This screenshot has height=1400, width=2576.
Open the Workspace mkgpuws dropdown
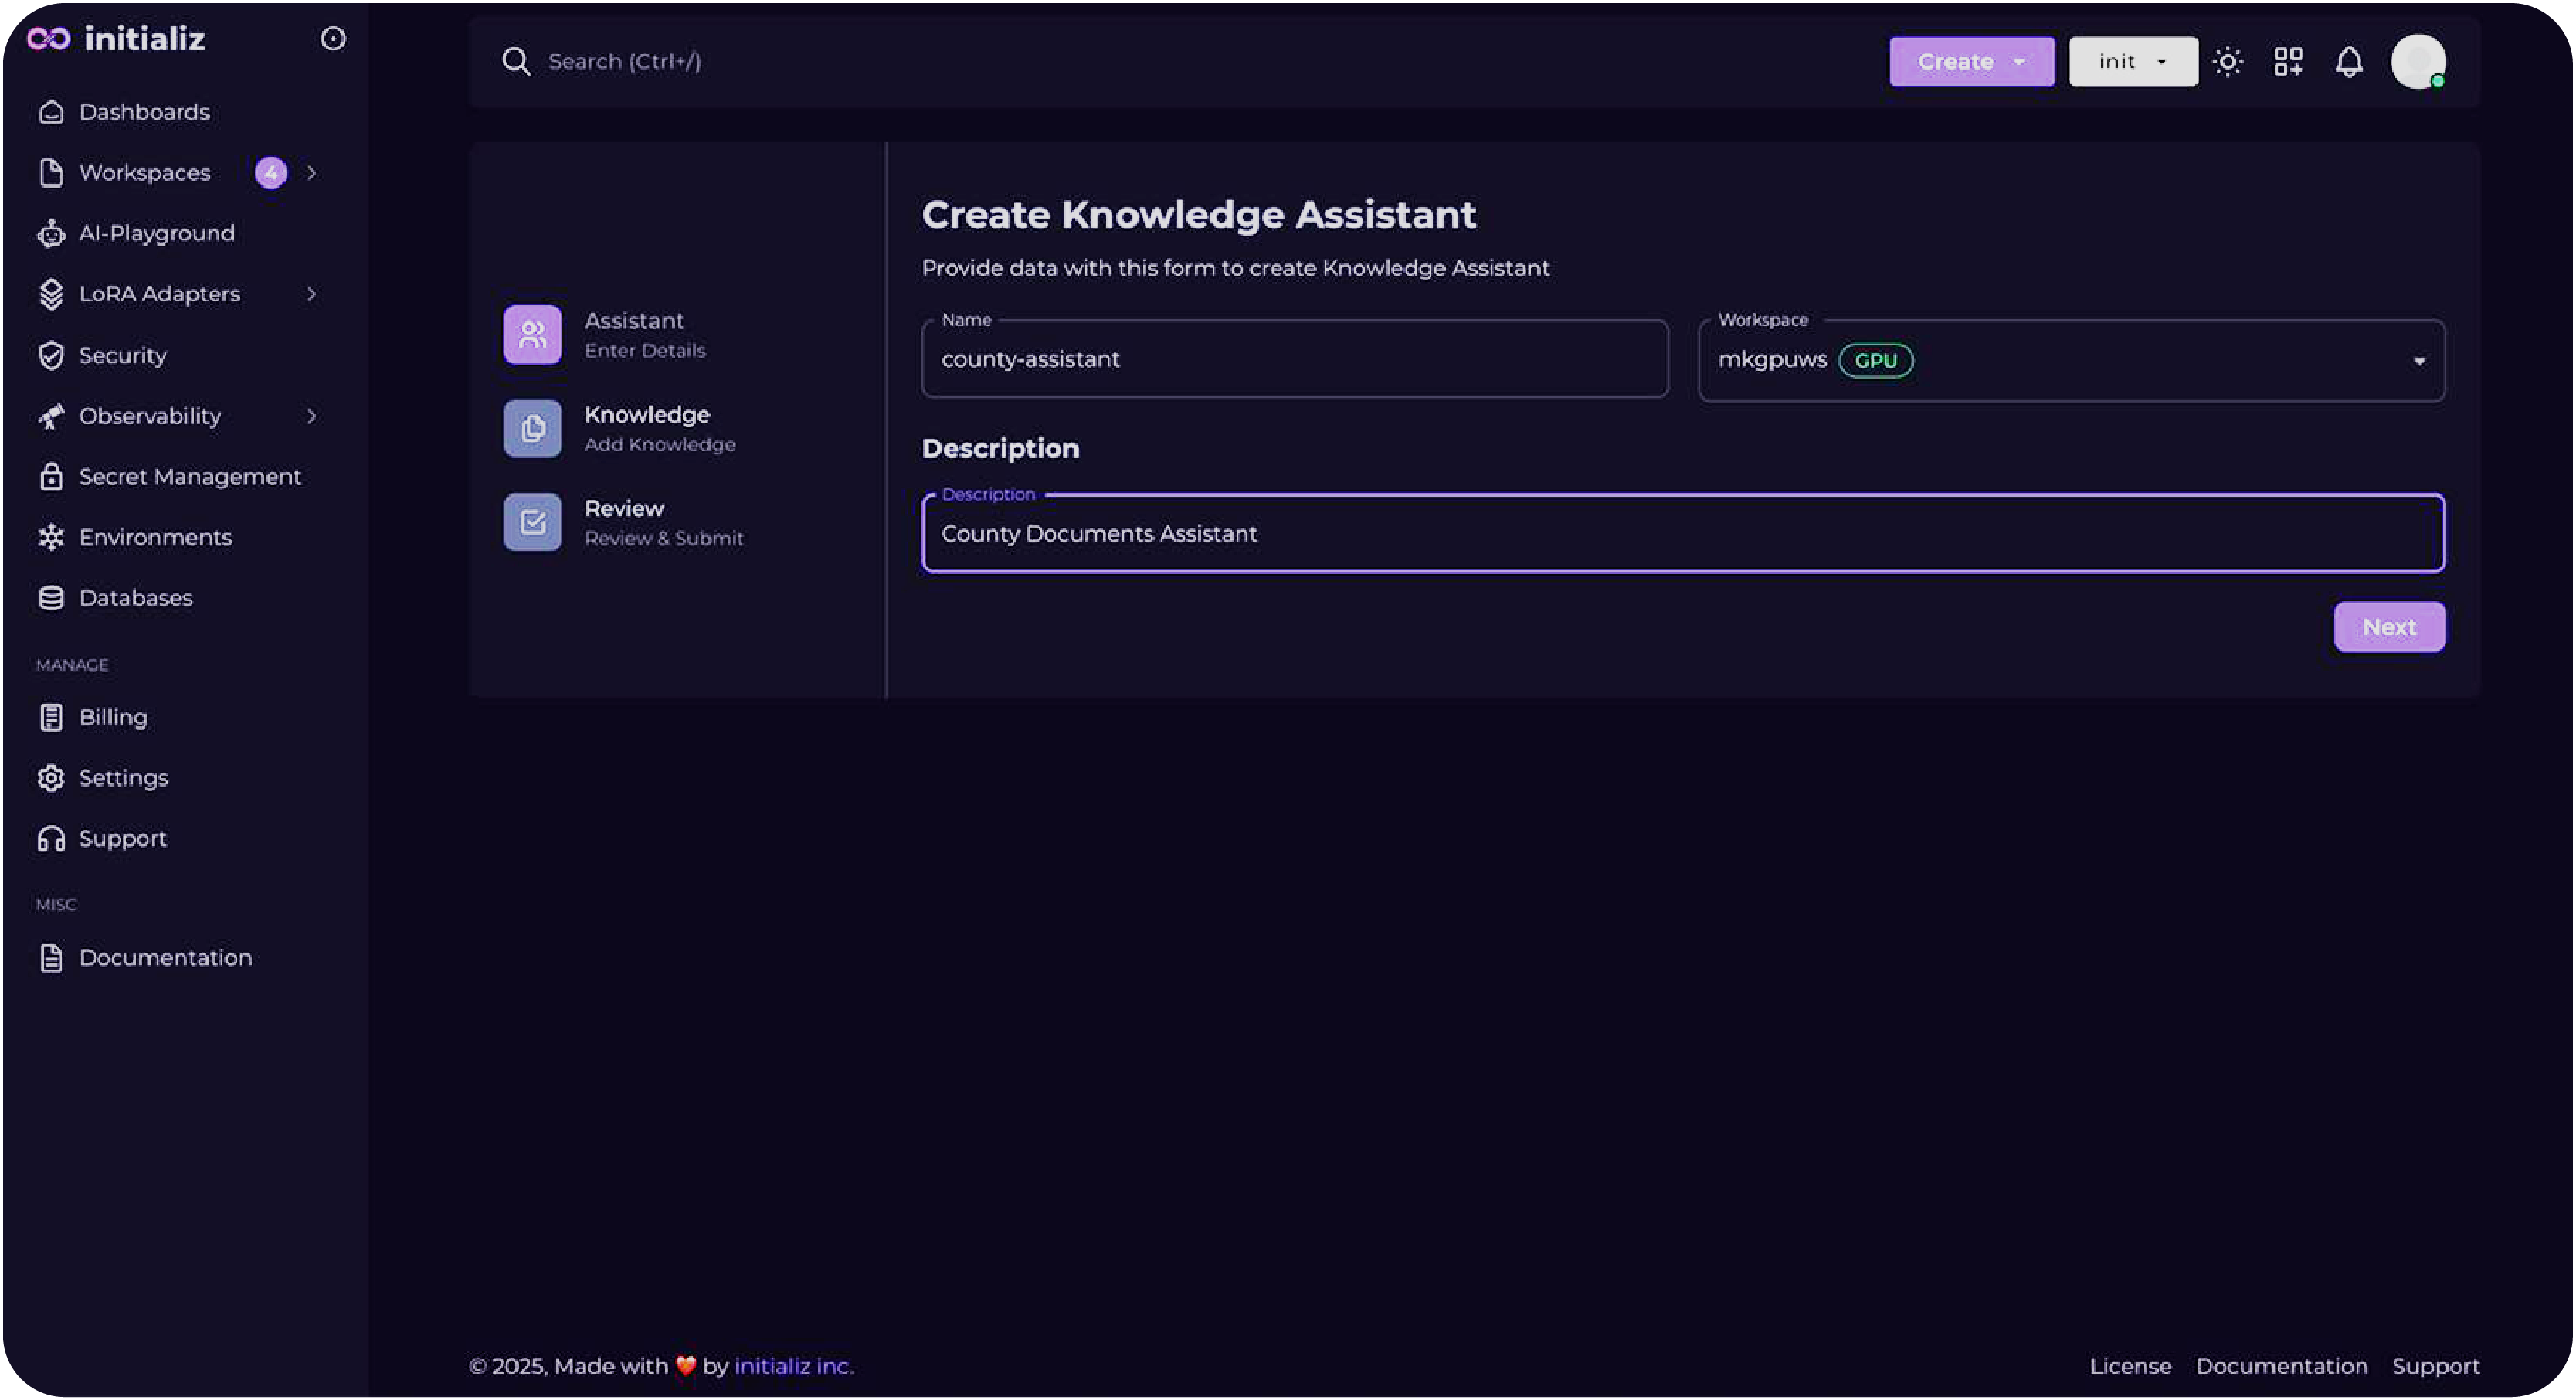(x=2071, y=361)
